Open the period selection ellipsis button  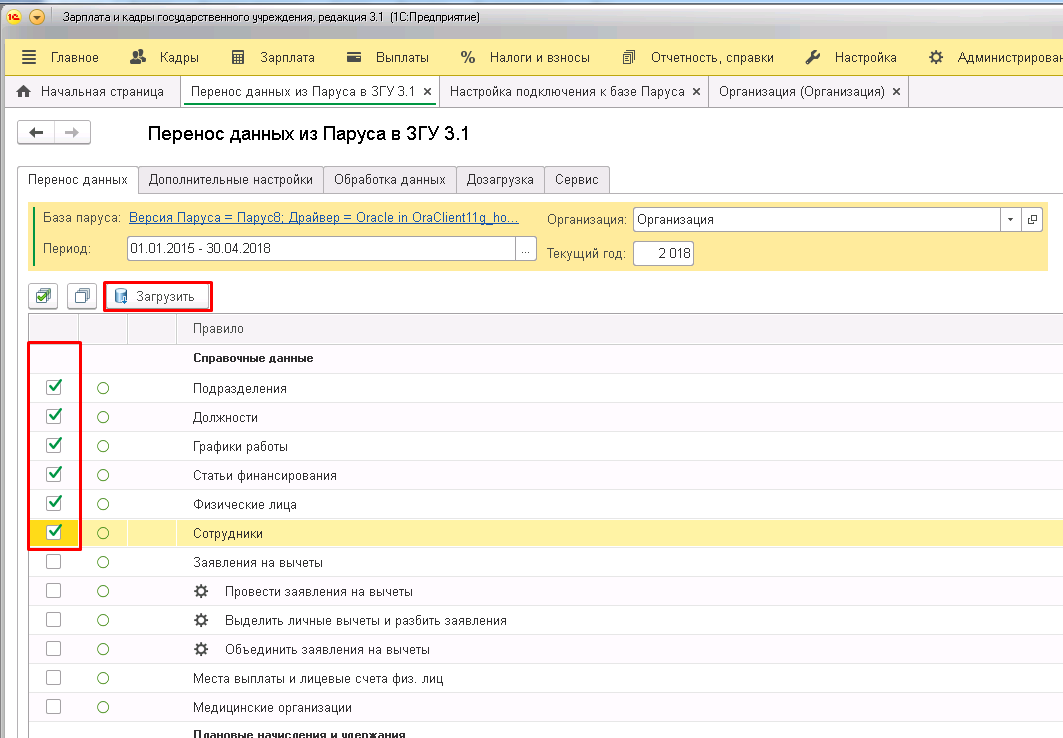click(526, 249)
